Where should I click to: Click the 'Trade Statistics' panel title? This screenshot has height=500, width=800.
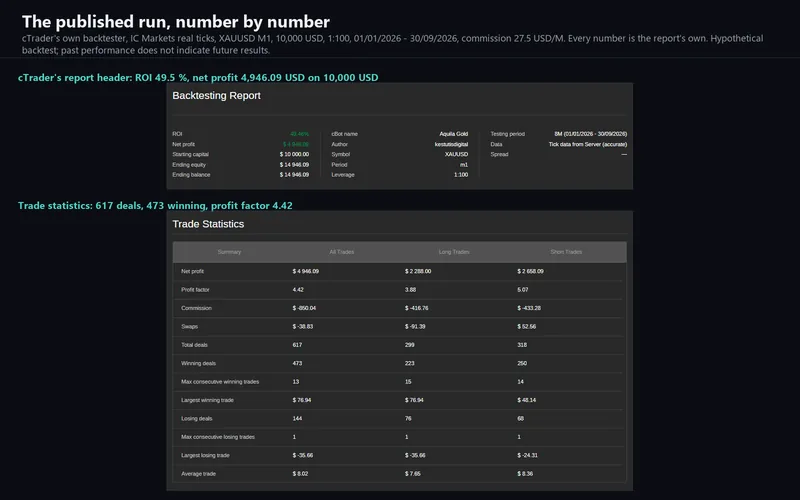(208, 224)
